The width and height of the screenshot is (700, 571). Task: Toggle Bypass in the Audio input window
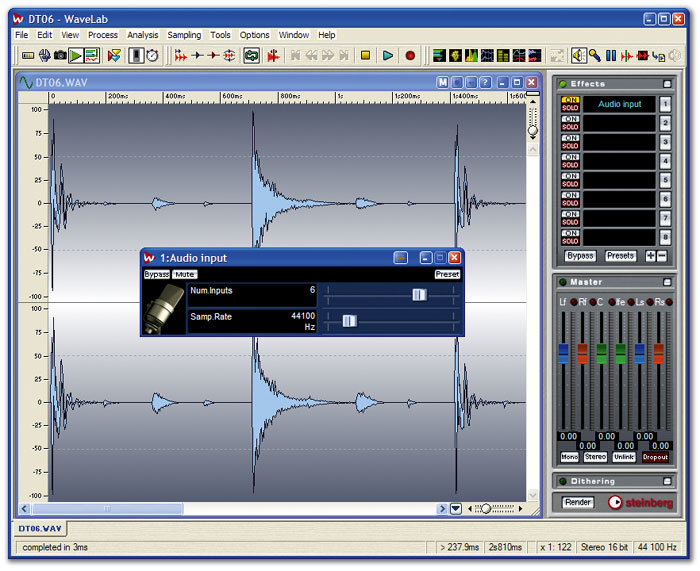[x=157, y=275]
